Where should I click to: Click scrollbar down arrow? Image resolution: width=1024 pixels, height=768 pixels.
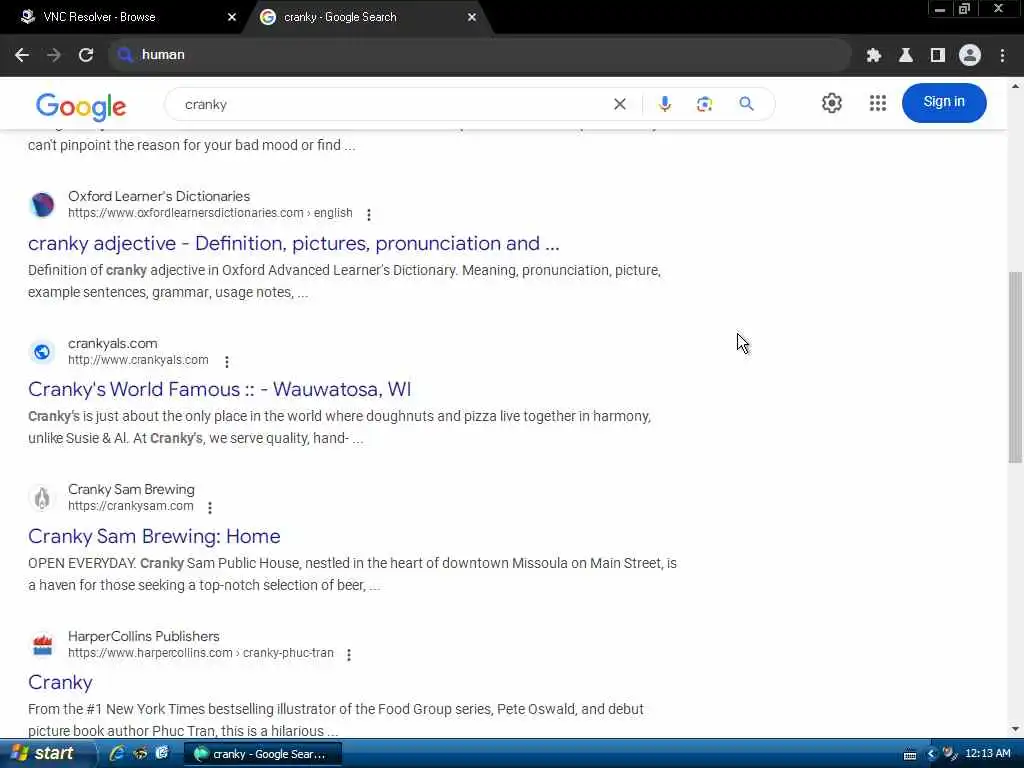1016,729
